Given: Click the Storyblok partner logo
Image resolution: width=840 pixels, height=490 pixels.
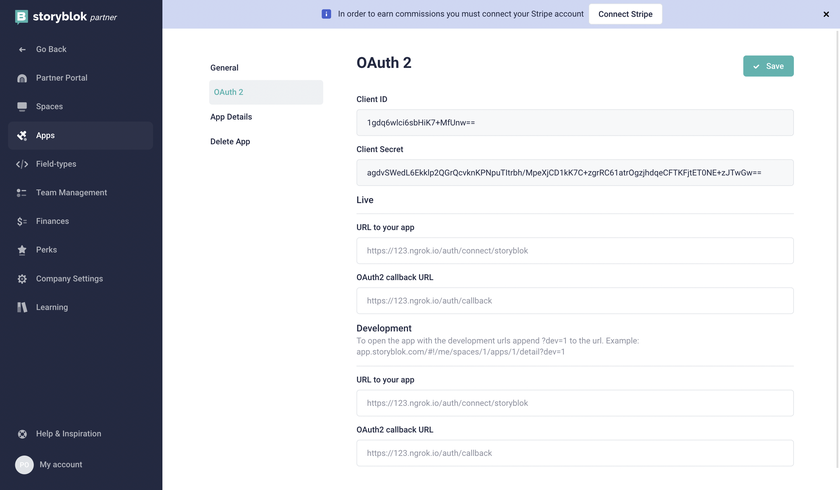Looking at the screenshot, I should coord(65,17).
